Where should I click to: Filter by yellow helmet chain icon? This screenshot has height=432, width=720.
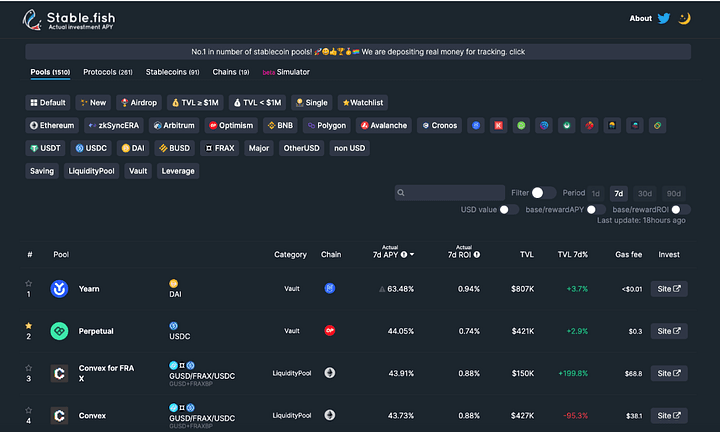pyautogui.click(x=612, y=125)
